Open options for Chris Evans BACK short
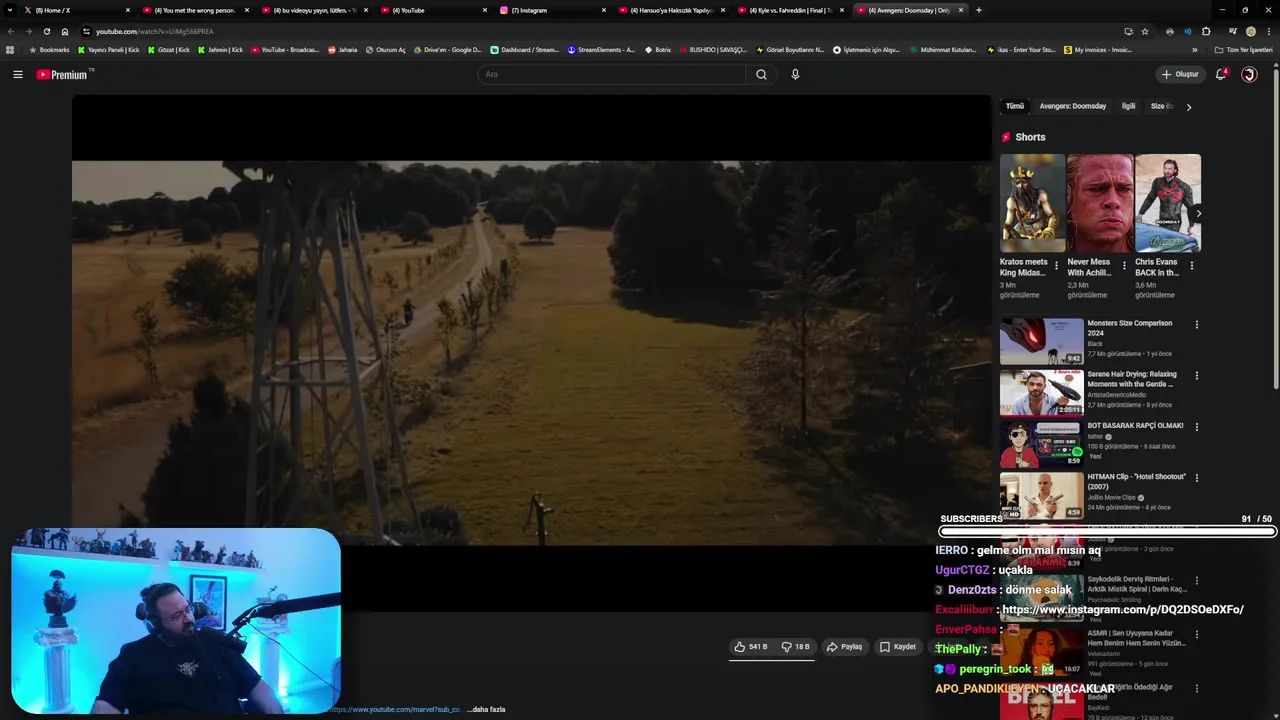 pos(1192,266)
